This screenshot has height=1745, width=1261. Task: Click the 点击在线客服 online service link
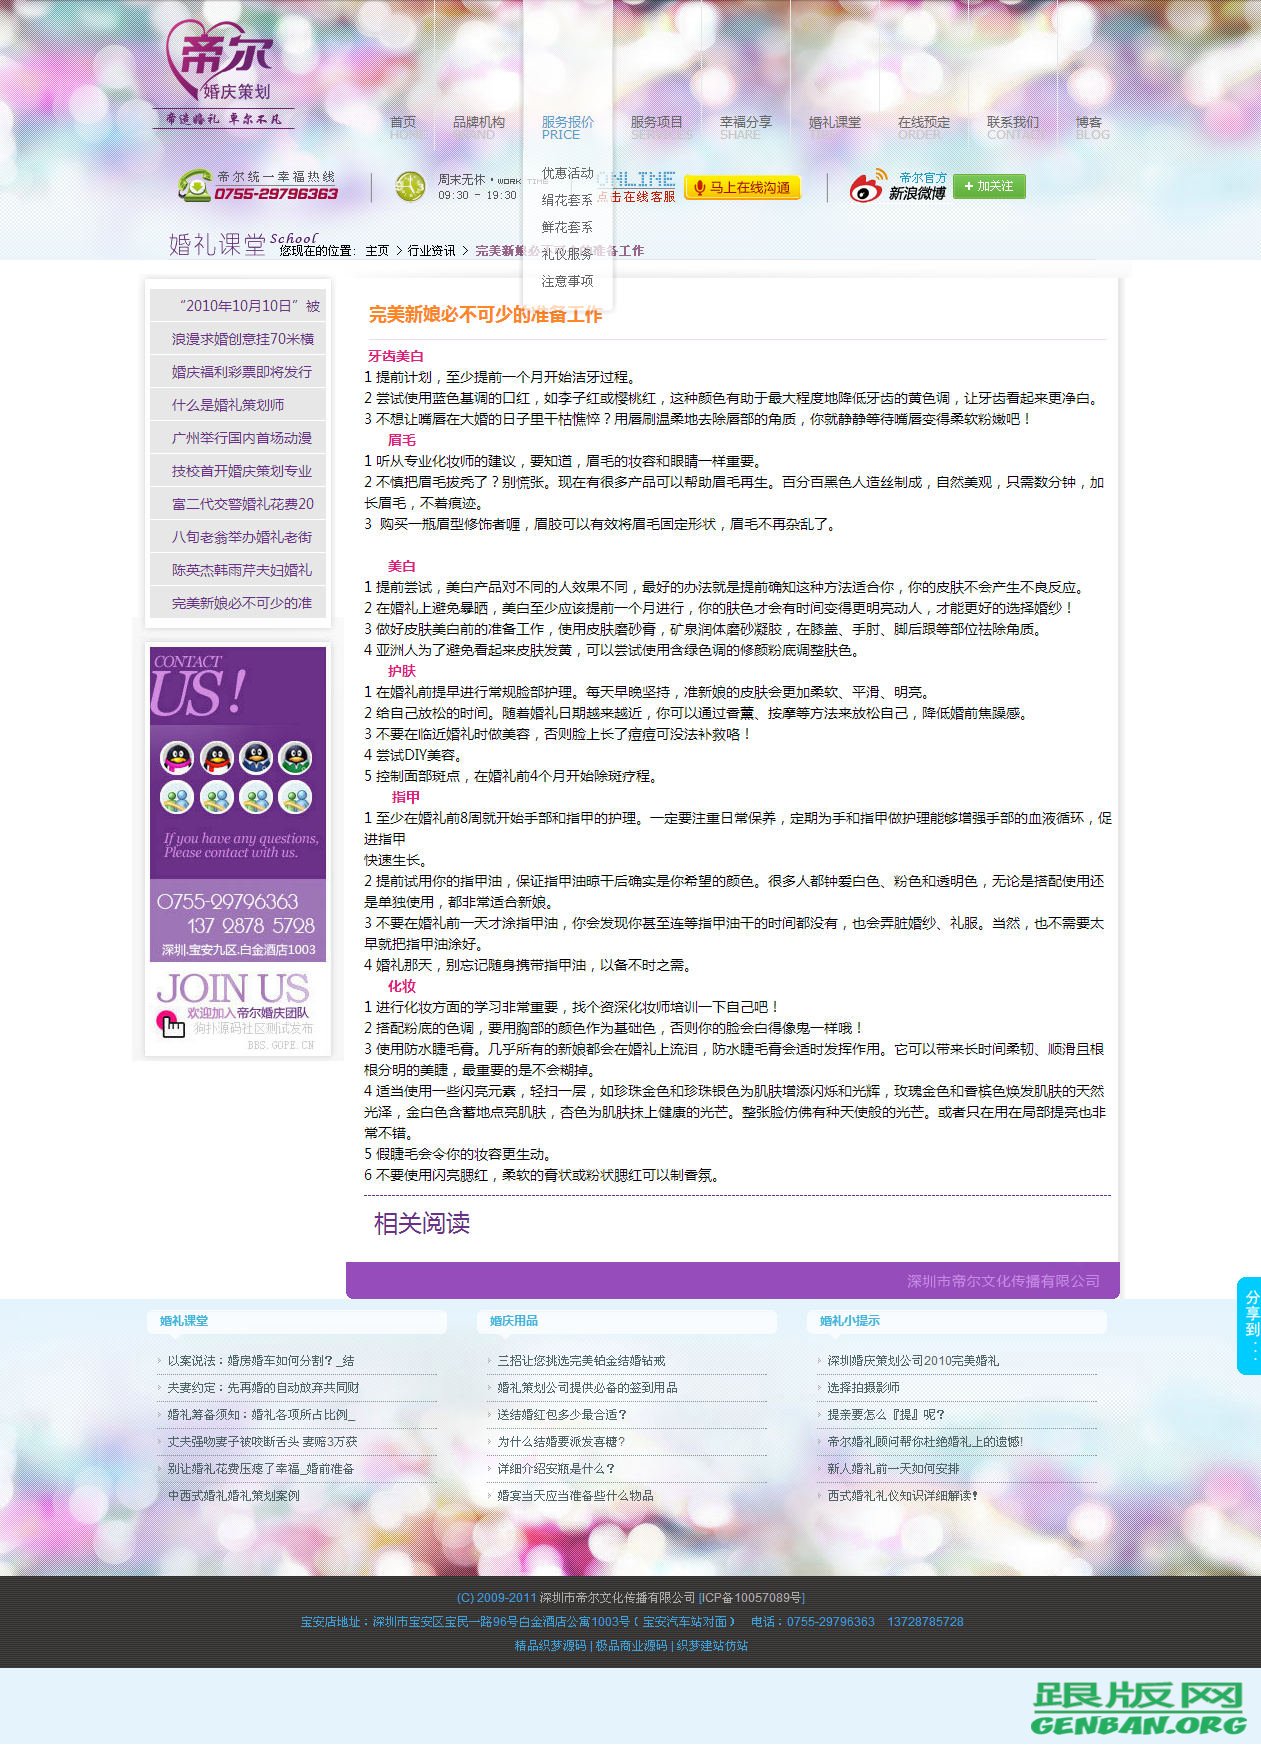637,197
